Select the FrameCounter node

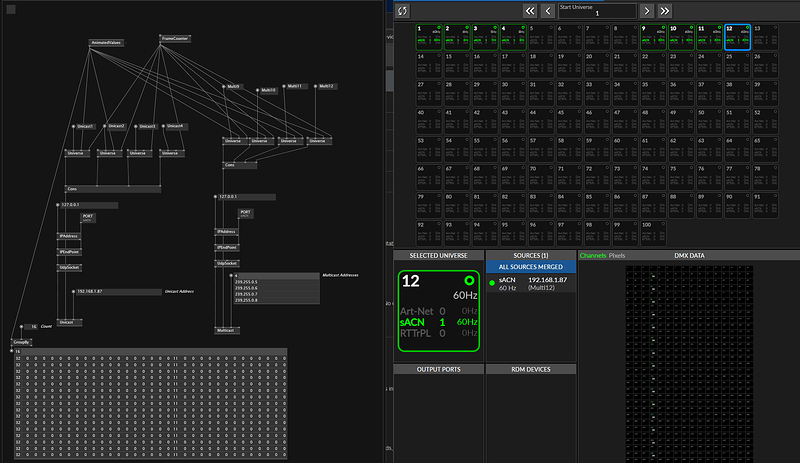(175, 39)
